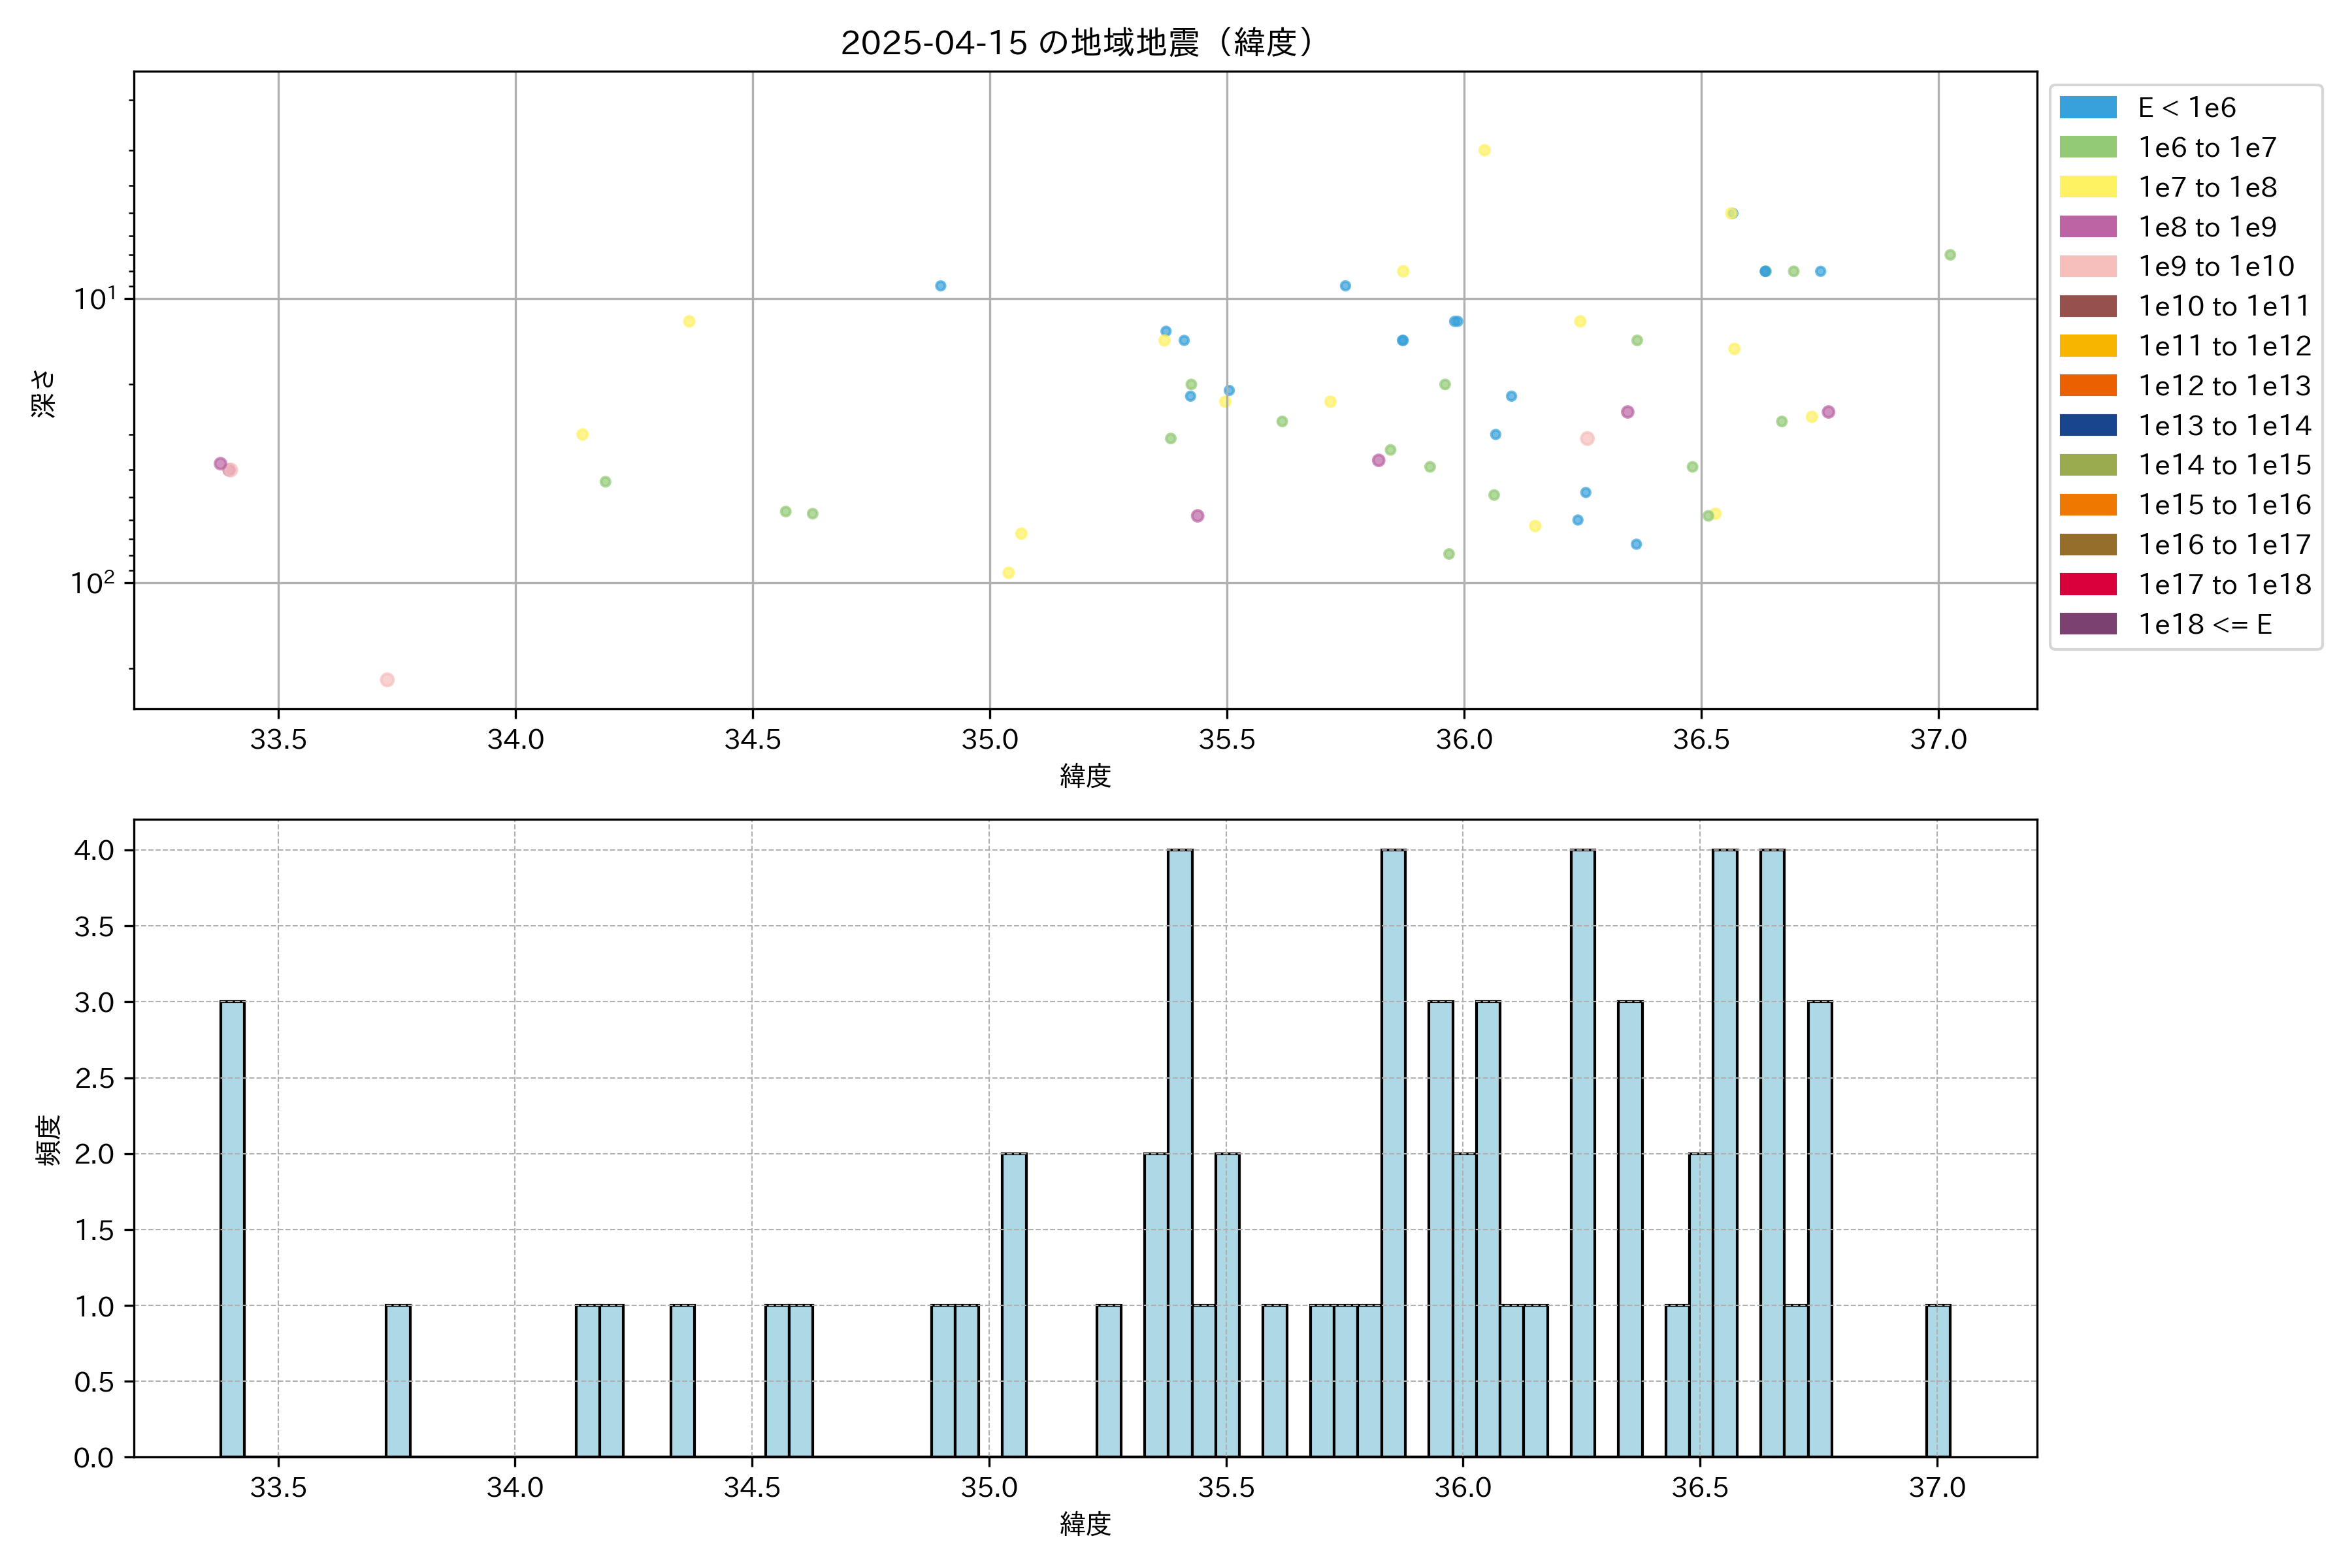This screenshot has width=2352, height=1568.
Task: Click the pink scatter point below depth 10²
Action: [x=387, y=680]
